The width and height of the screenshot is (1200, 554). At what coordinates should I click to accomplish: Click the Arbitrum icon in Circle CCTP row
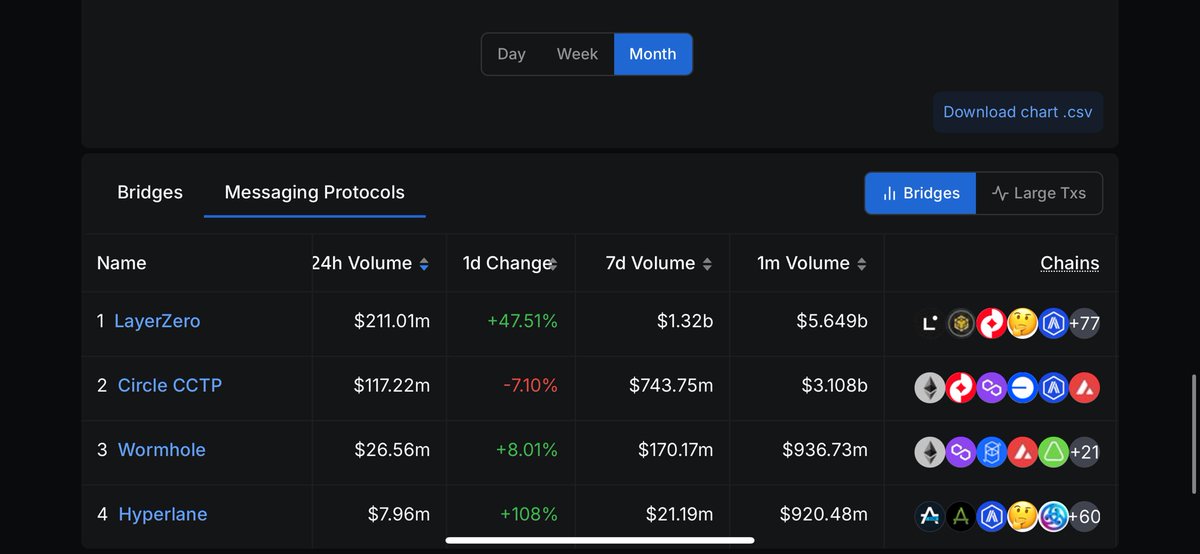coord(1054,387)
